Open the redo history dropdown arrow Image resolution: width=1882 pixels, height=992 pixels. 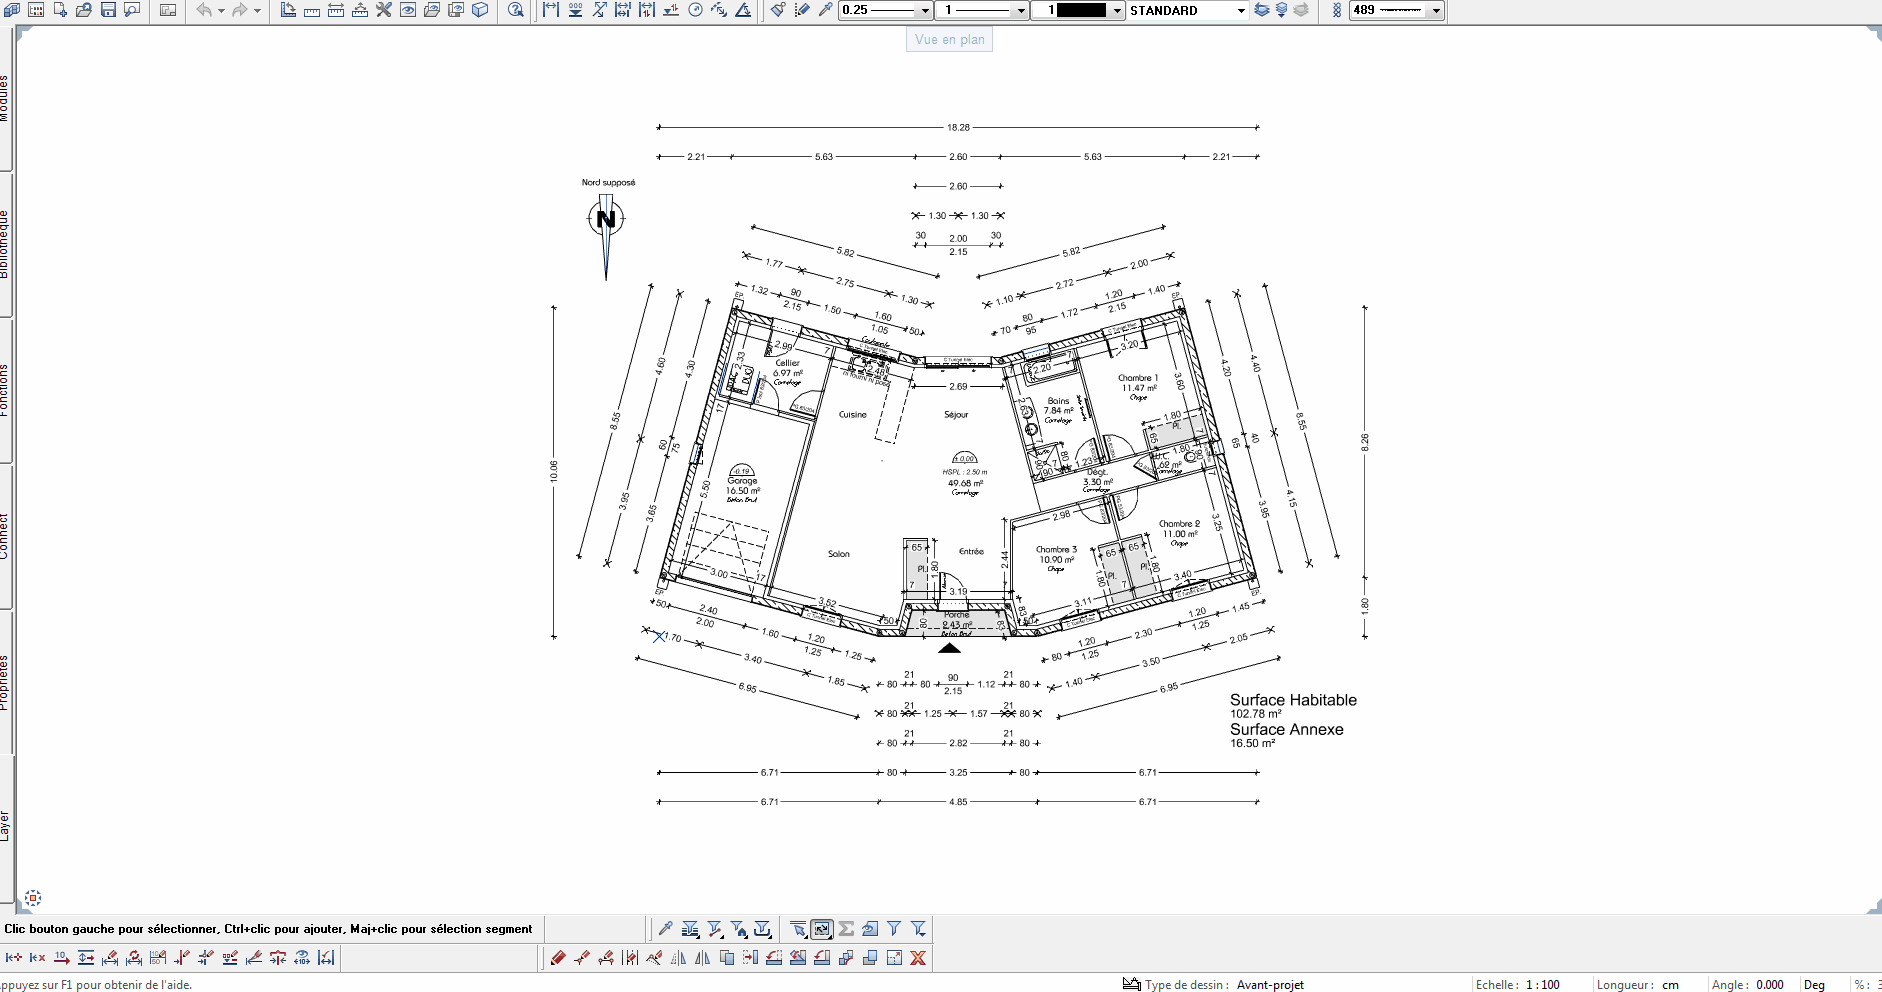(x=257, y=10)
